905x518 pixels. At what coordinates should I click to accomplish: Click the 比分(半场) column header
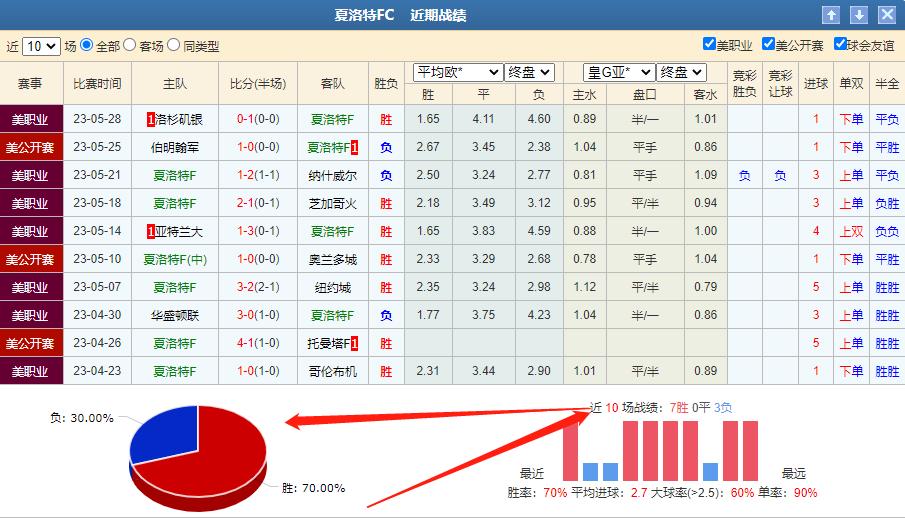tap(258, 84)
